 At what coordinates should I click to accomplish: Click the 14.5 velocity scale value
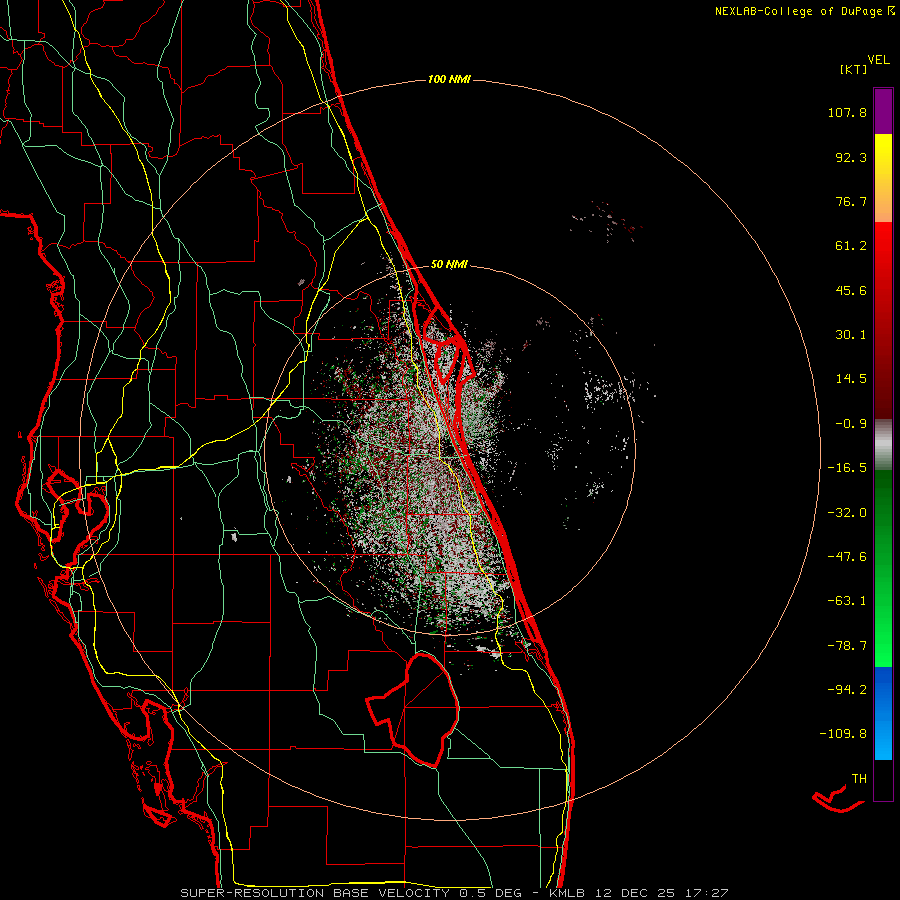pos(851,379)
